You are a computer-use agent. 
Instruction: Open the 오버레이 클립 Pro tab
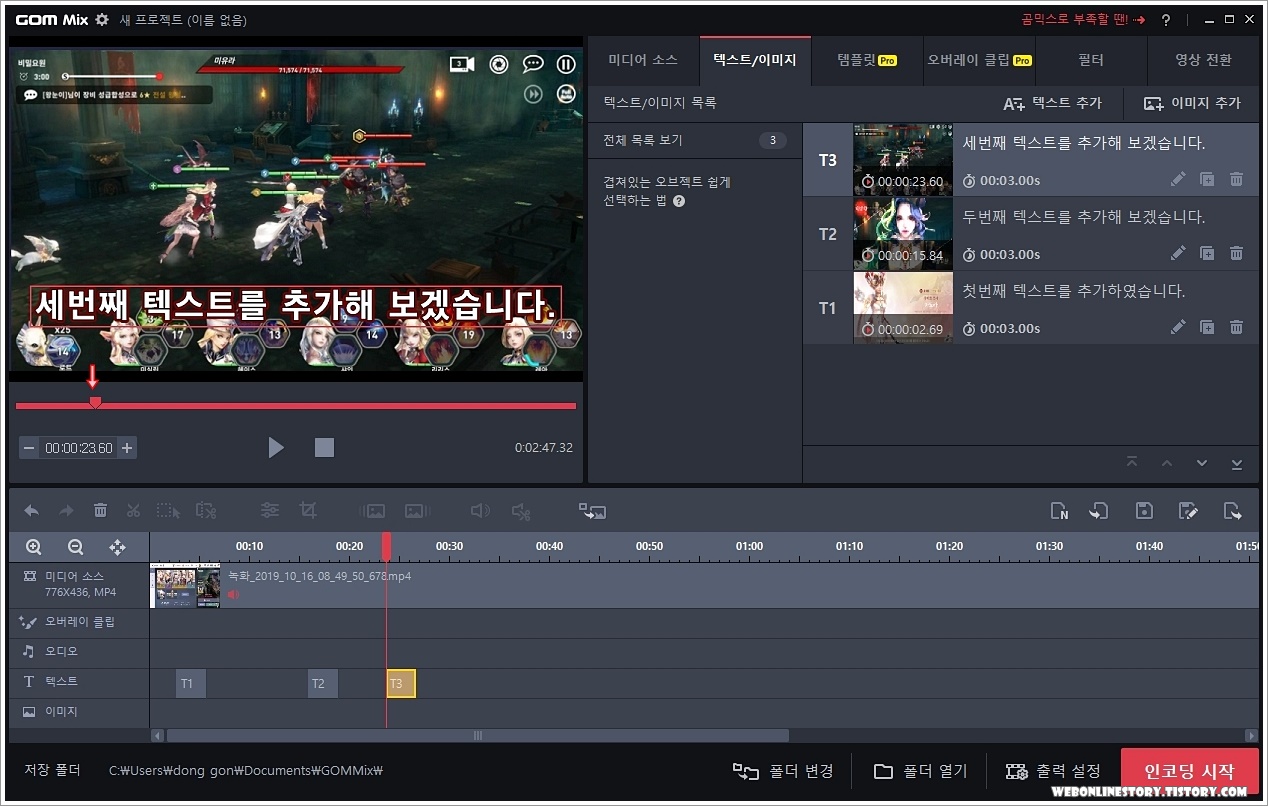click(x=979, y=60)
